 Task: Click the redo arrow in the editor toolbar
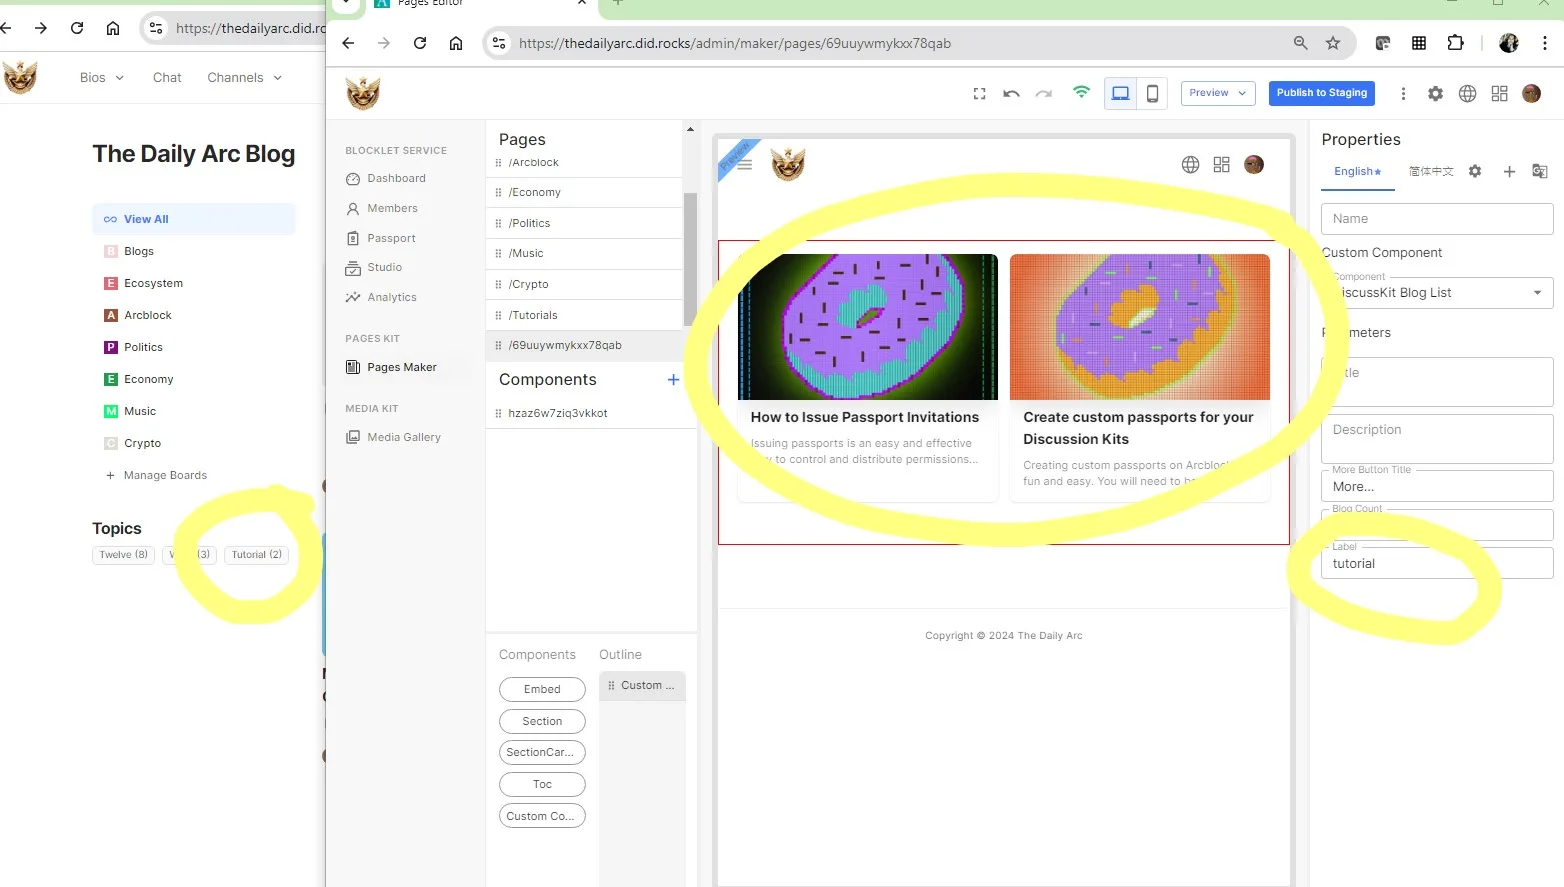coord(1044,94)
